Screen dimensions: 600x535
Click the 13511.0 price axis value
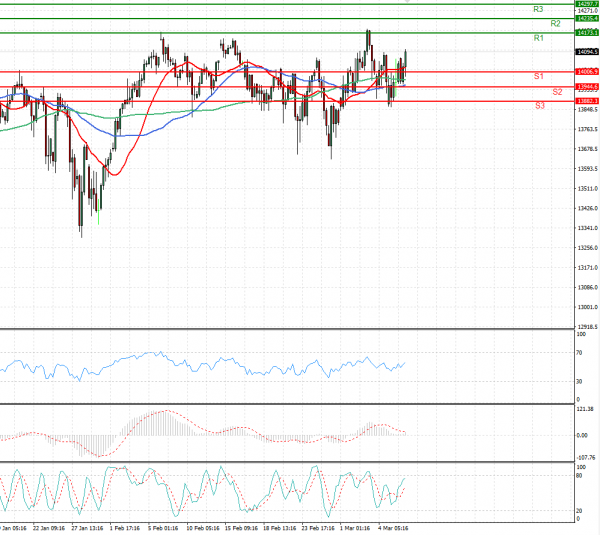pos(587,189)
